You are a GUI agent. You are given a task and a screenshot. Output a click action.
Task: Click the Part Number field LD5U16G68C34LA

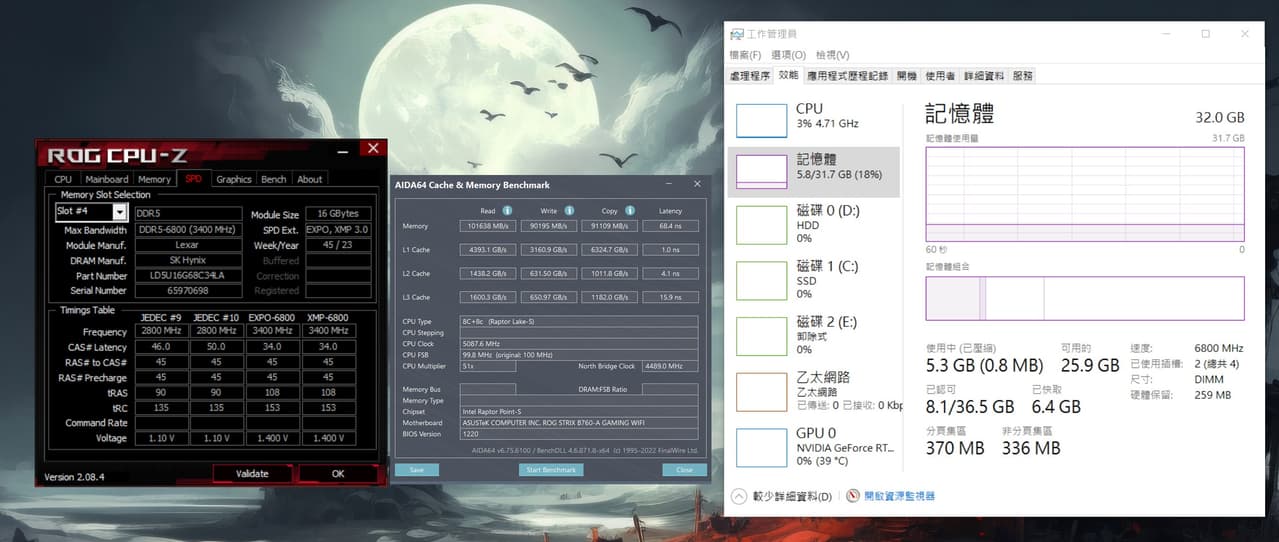point(188,275)
